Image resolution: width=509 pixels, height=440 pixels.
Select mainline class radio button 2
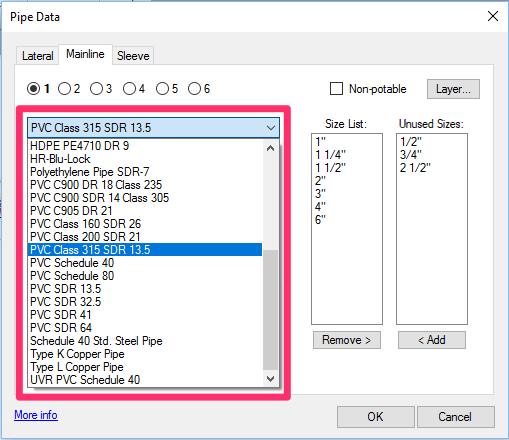click(64, 89)
